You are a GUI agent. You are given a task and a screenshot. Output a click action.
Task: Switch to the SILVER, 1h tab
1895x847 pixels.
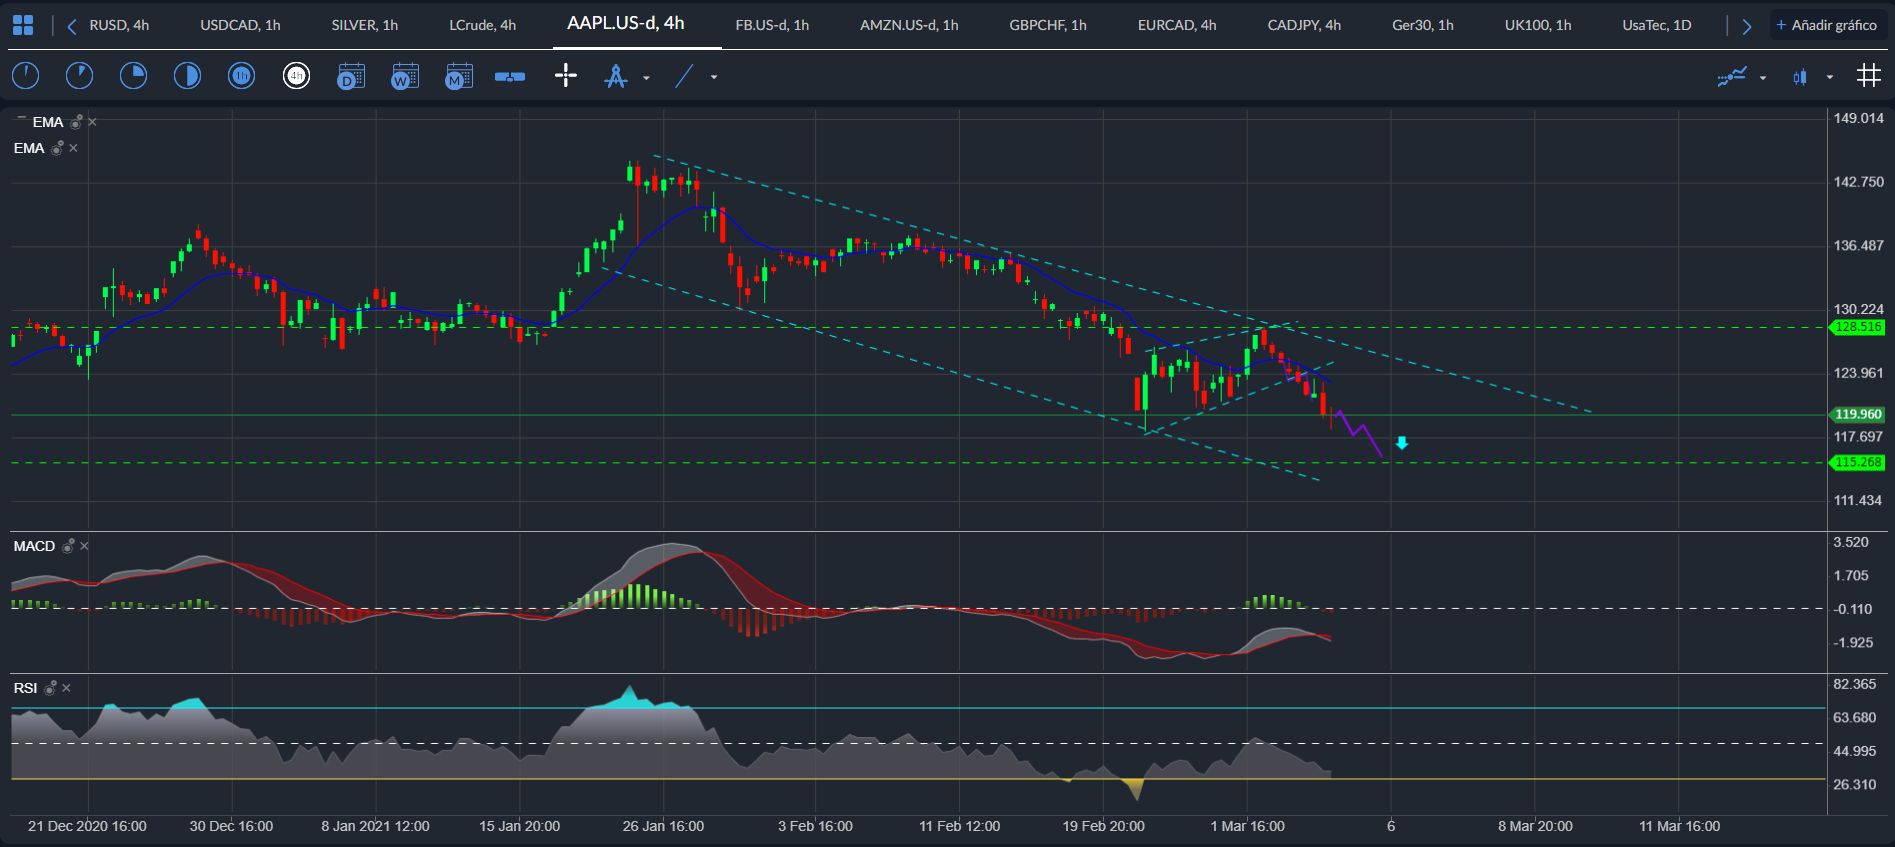[365, 25]
